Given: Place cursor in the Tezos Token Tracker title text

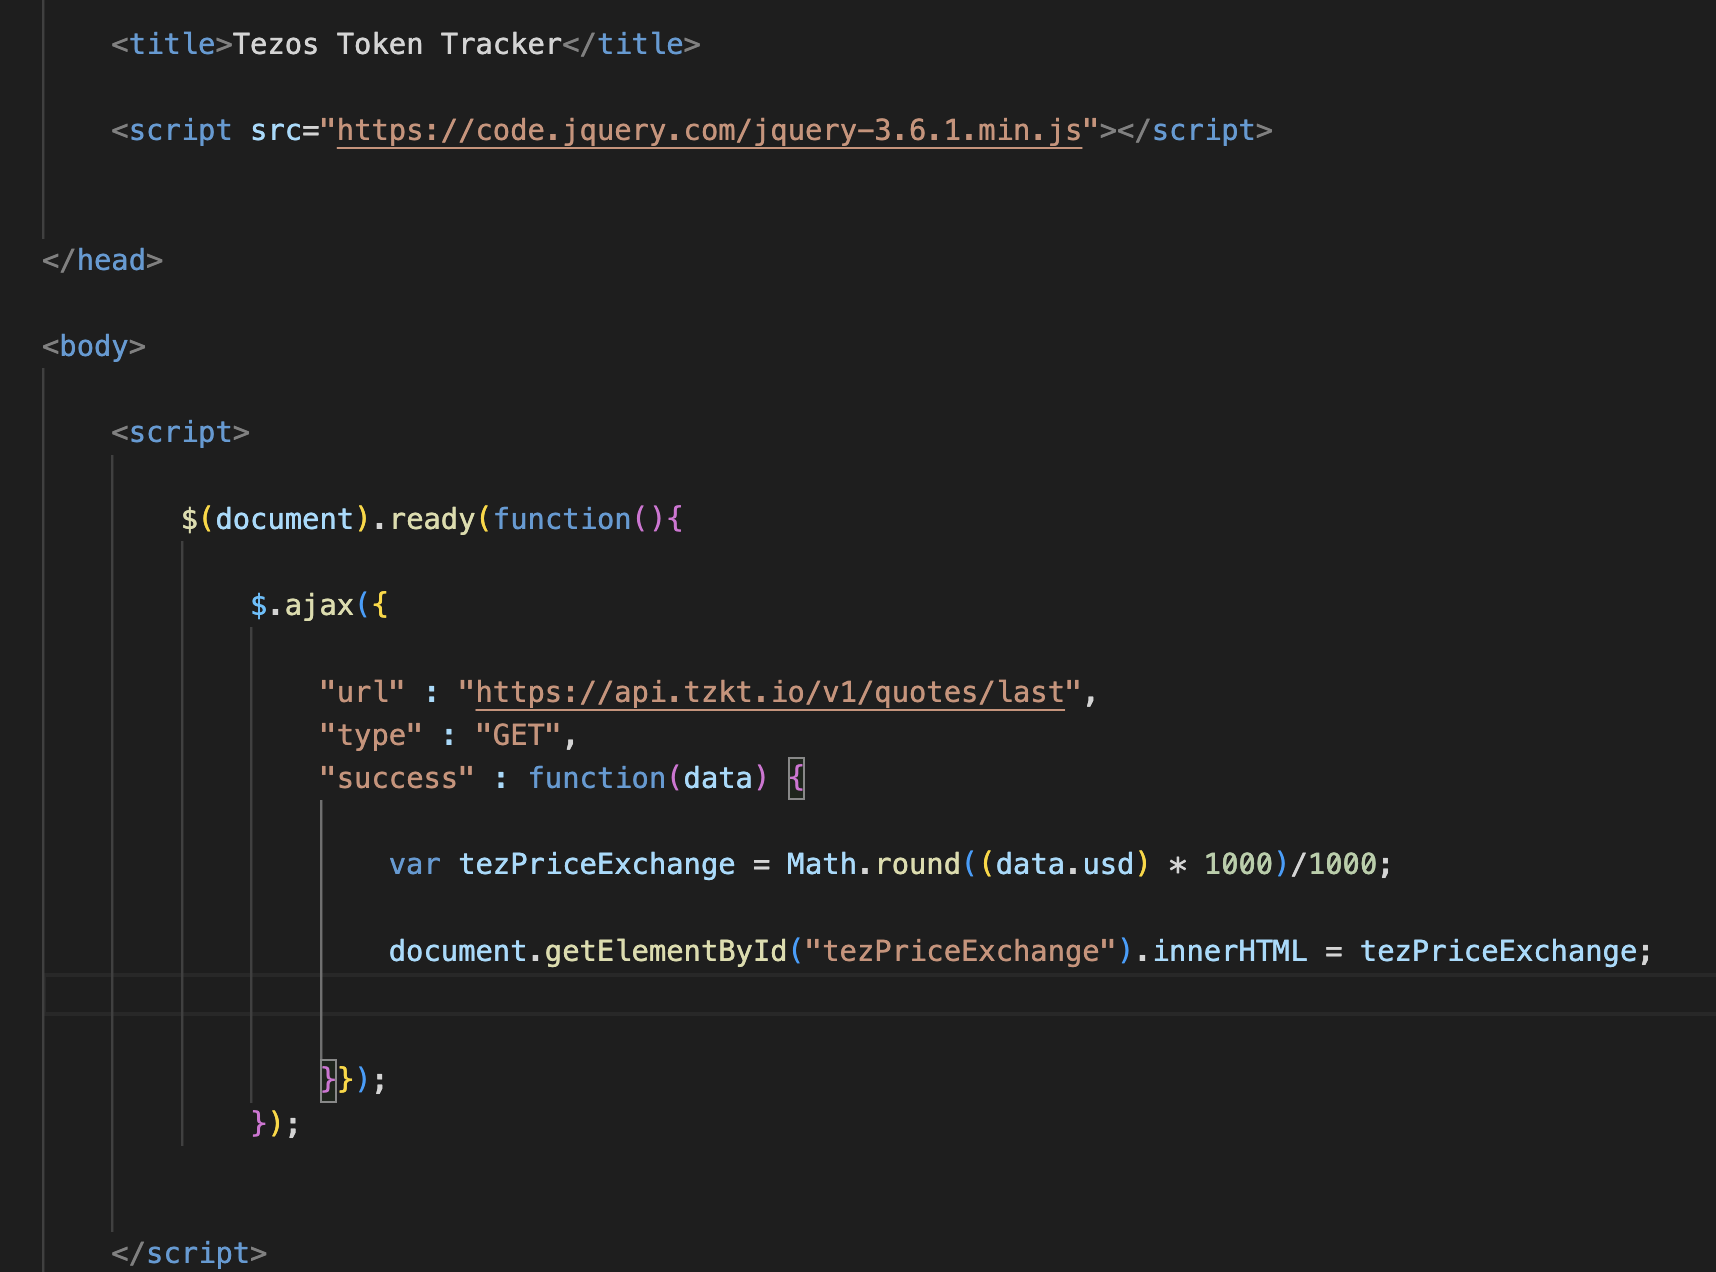Looking at the screenshot, I should point(397,45).
